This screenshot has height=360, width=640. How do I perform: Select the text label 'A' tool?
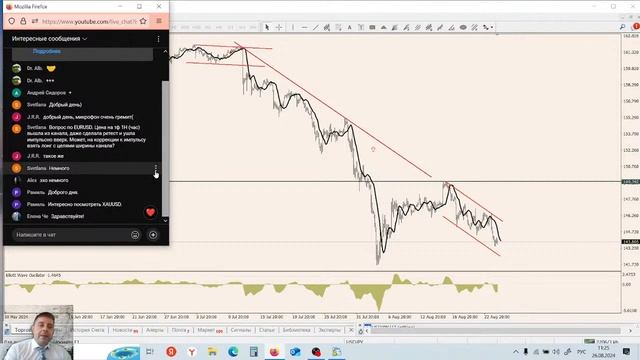pyautogui.click(x=349, y=27)
